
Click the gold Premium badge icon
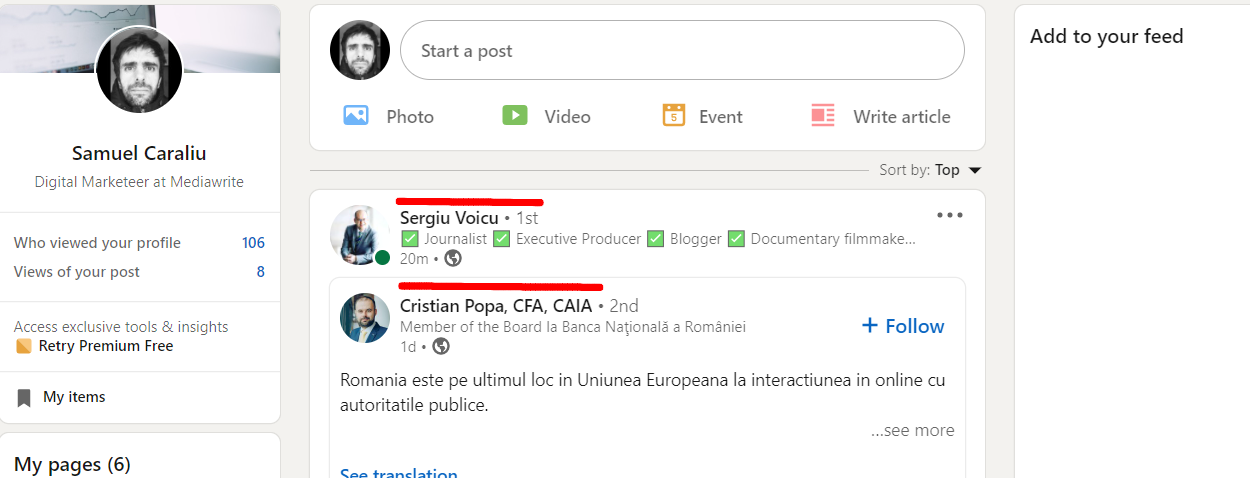24,346
